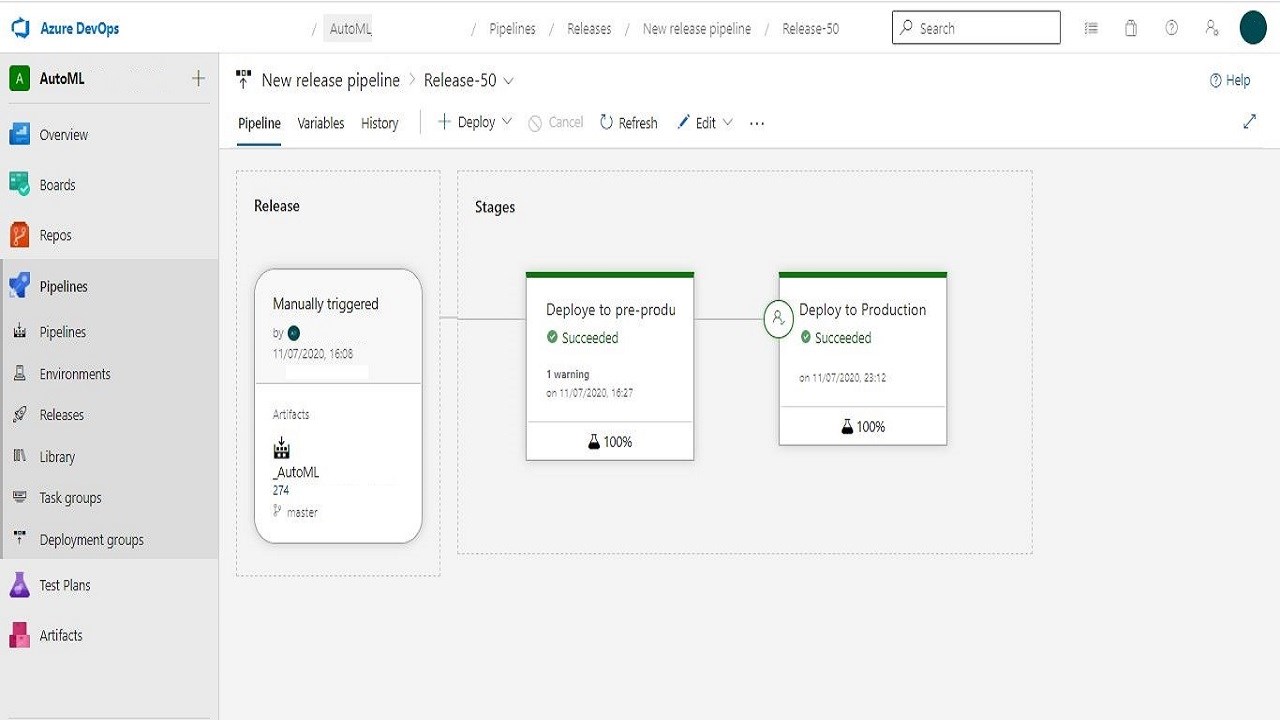The width and height of the screenshot is (1280, 720).
Task: Switch to the Pipeline tab
Action: click(x=259, y=123)
